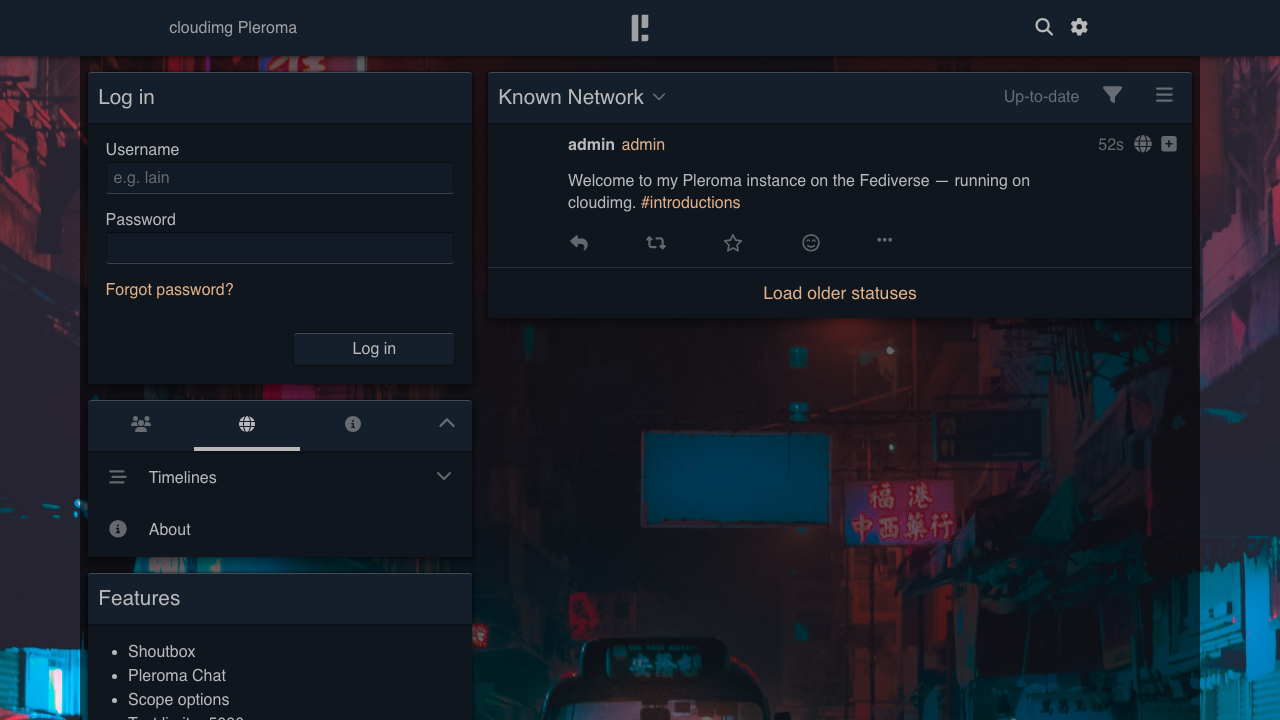Click Load older statuses

(x=840, y=293)
